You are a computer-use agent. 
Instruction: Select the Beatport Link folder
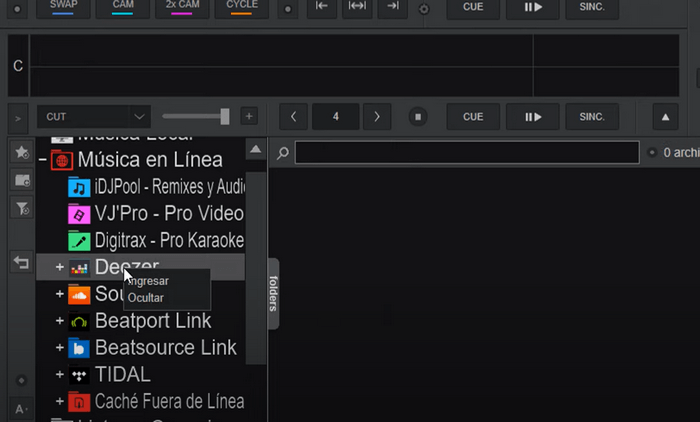click(153, 321)
